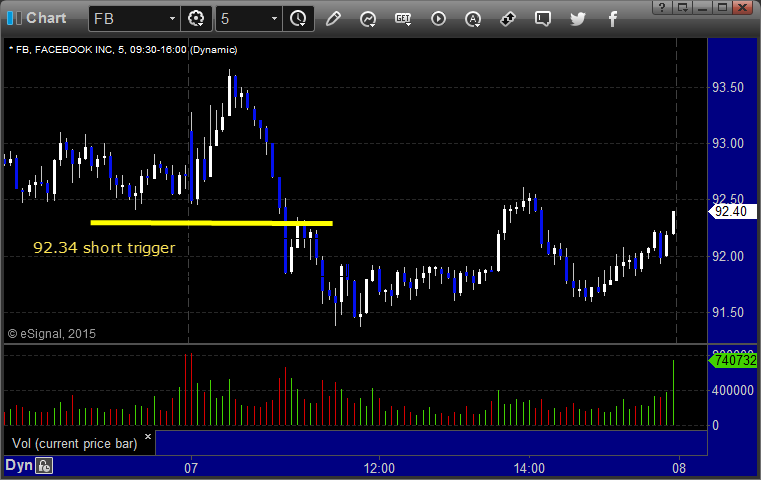Click the 07 date axis label
761x480 pixels.
(x=191, y=468)
